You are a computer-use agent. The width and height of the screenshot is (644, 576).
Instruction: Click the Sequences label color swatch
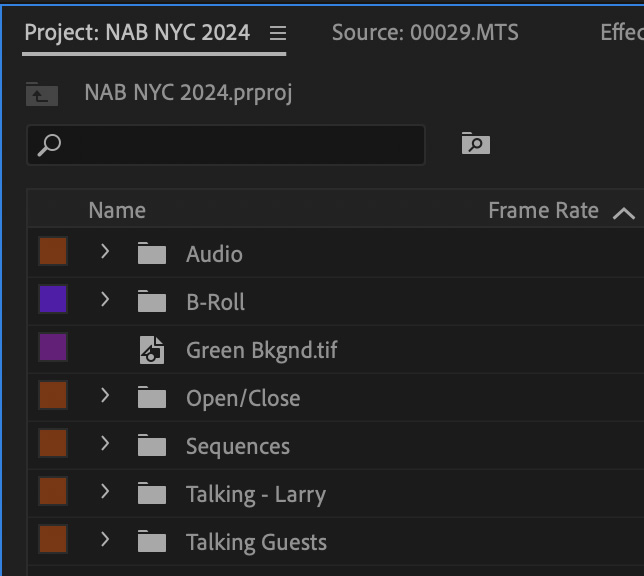point(53,443)
